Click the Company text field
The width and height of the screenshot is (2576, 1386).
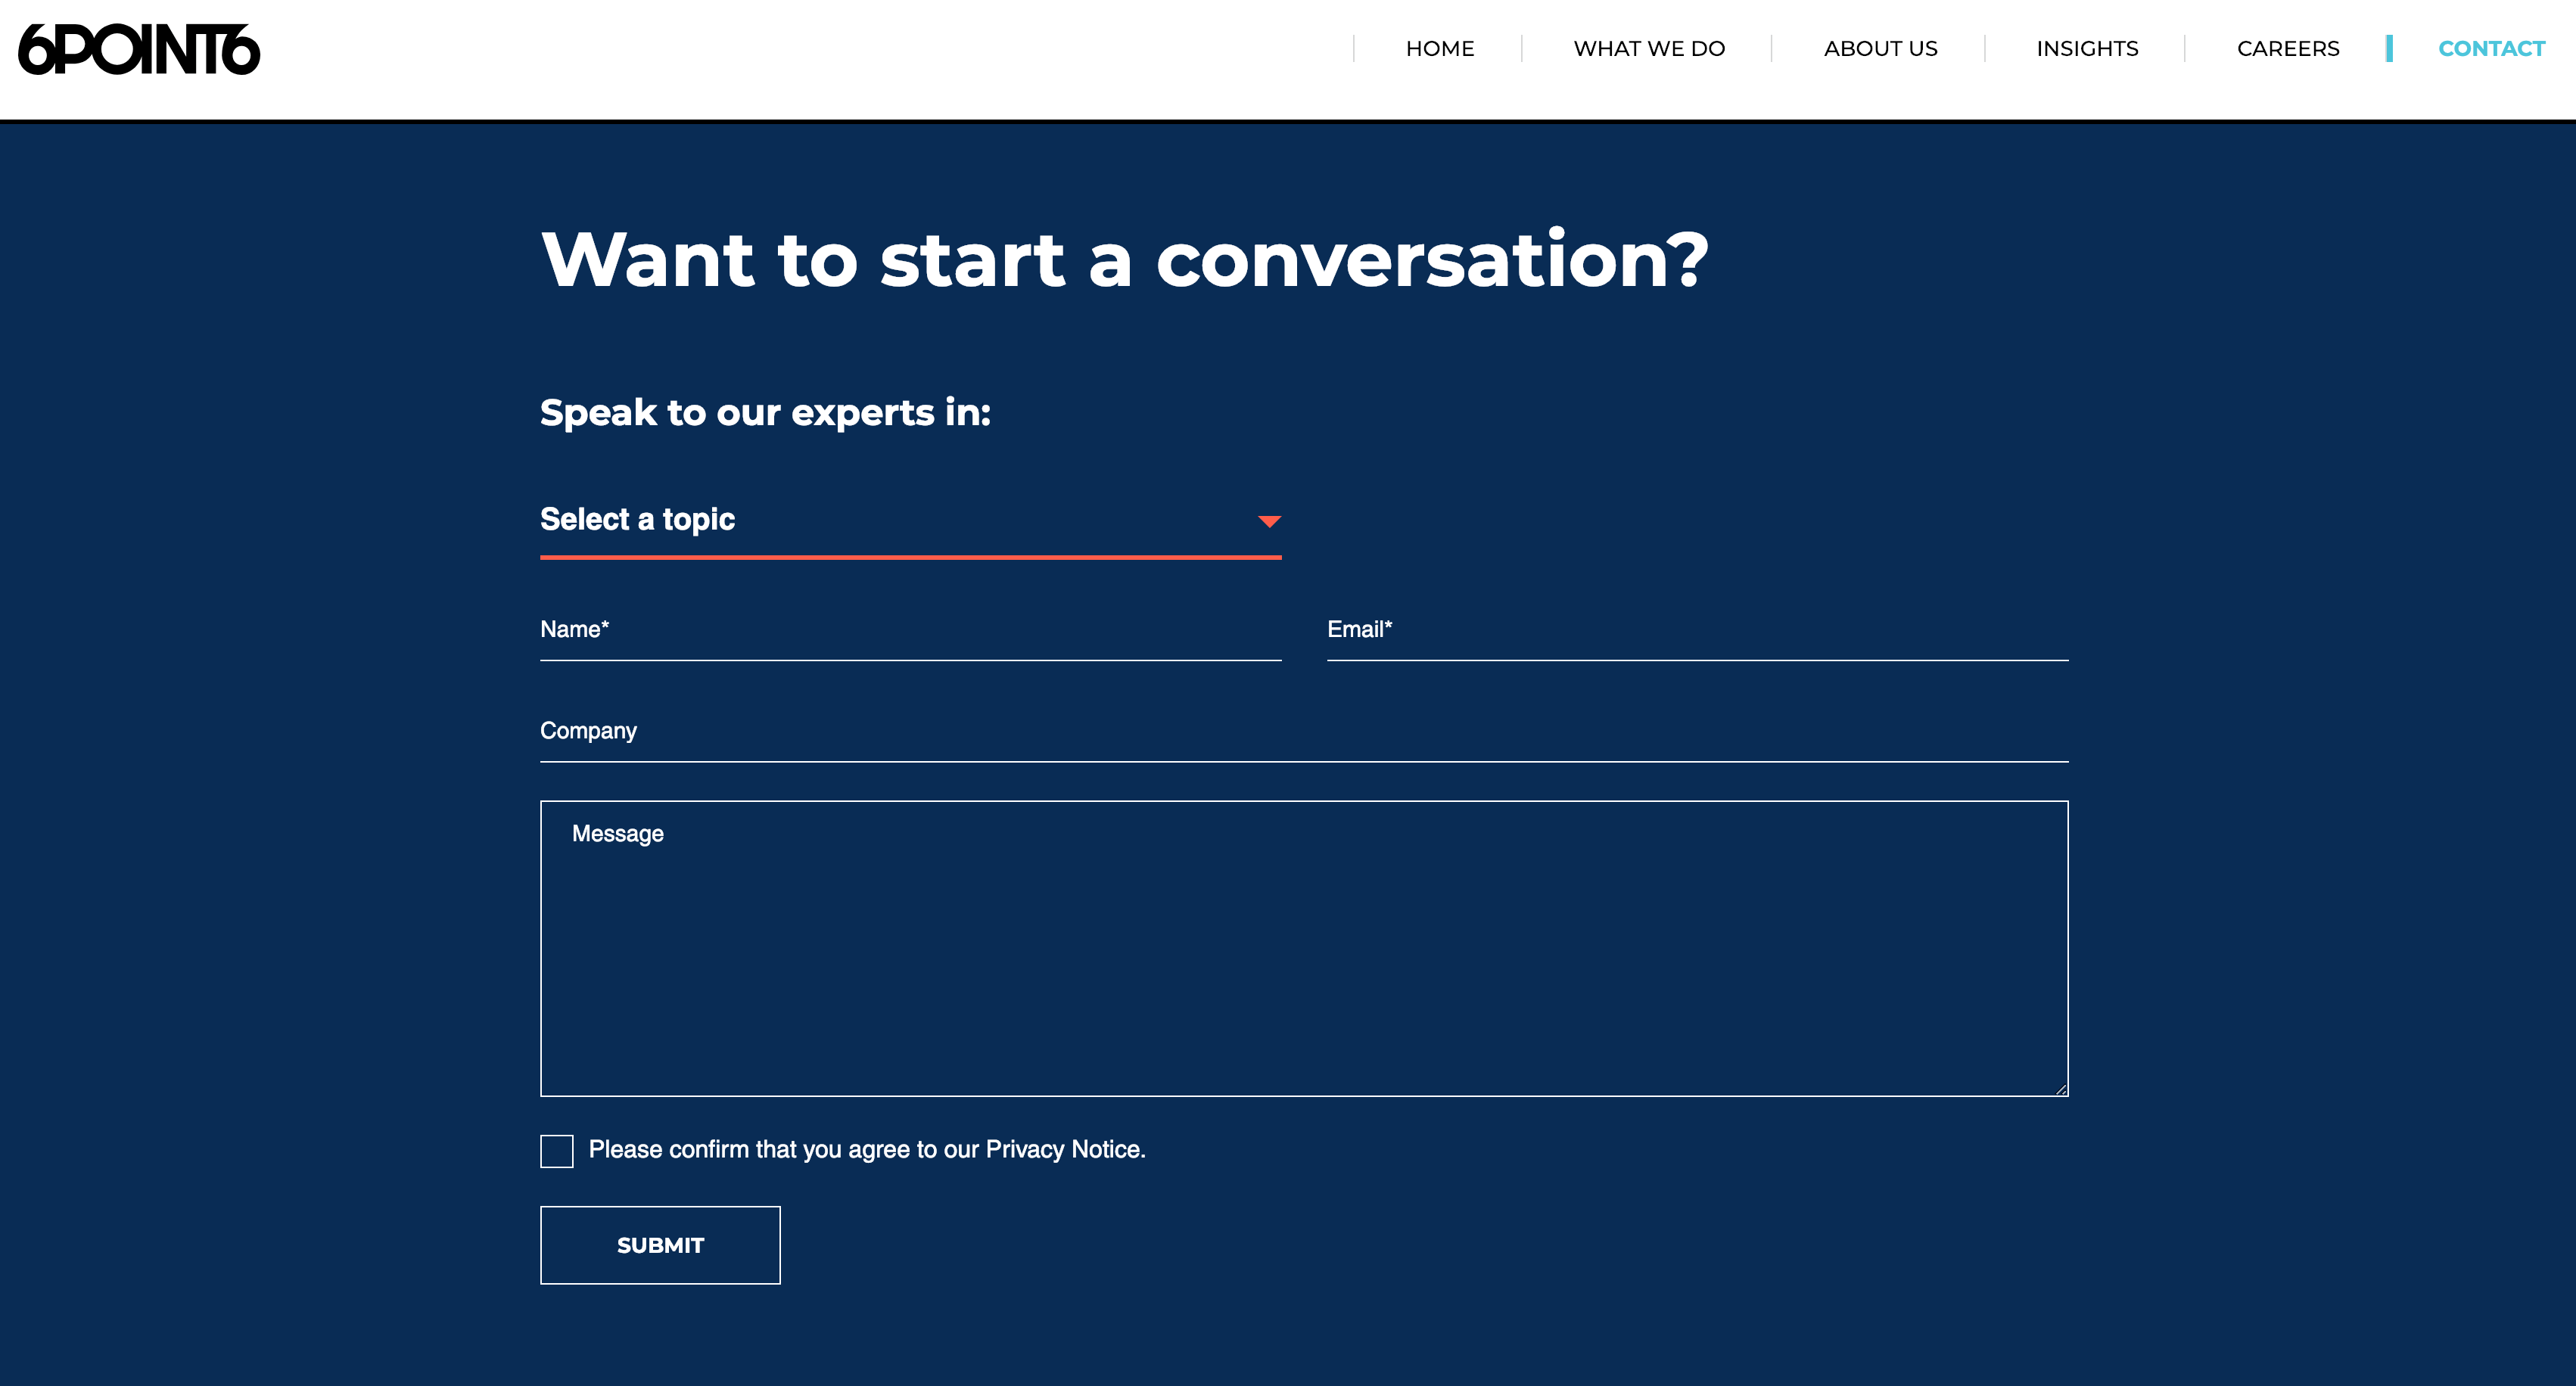[x=1303, y=732]
